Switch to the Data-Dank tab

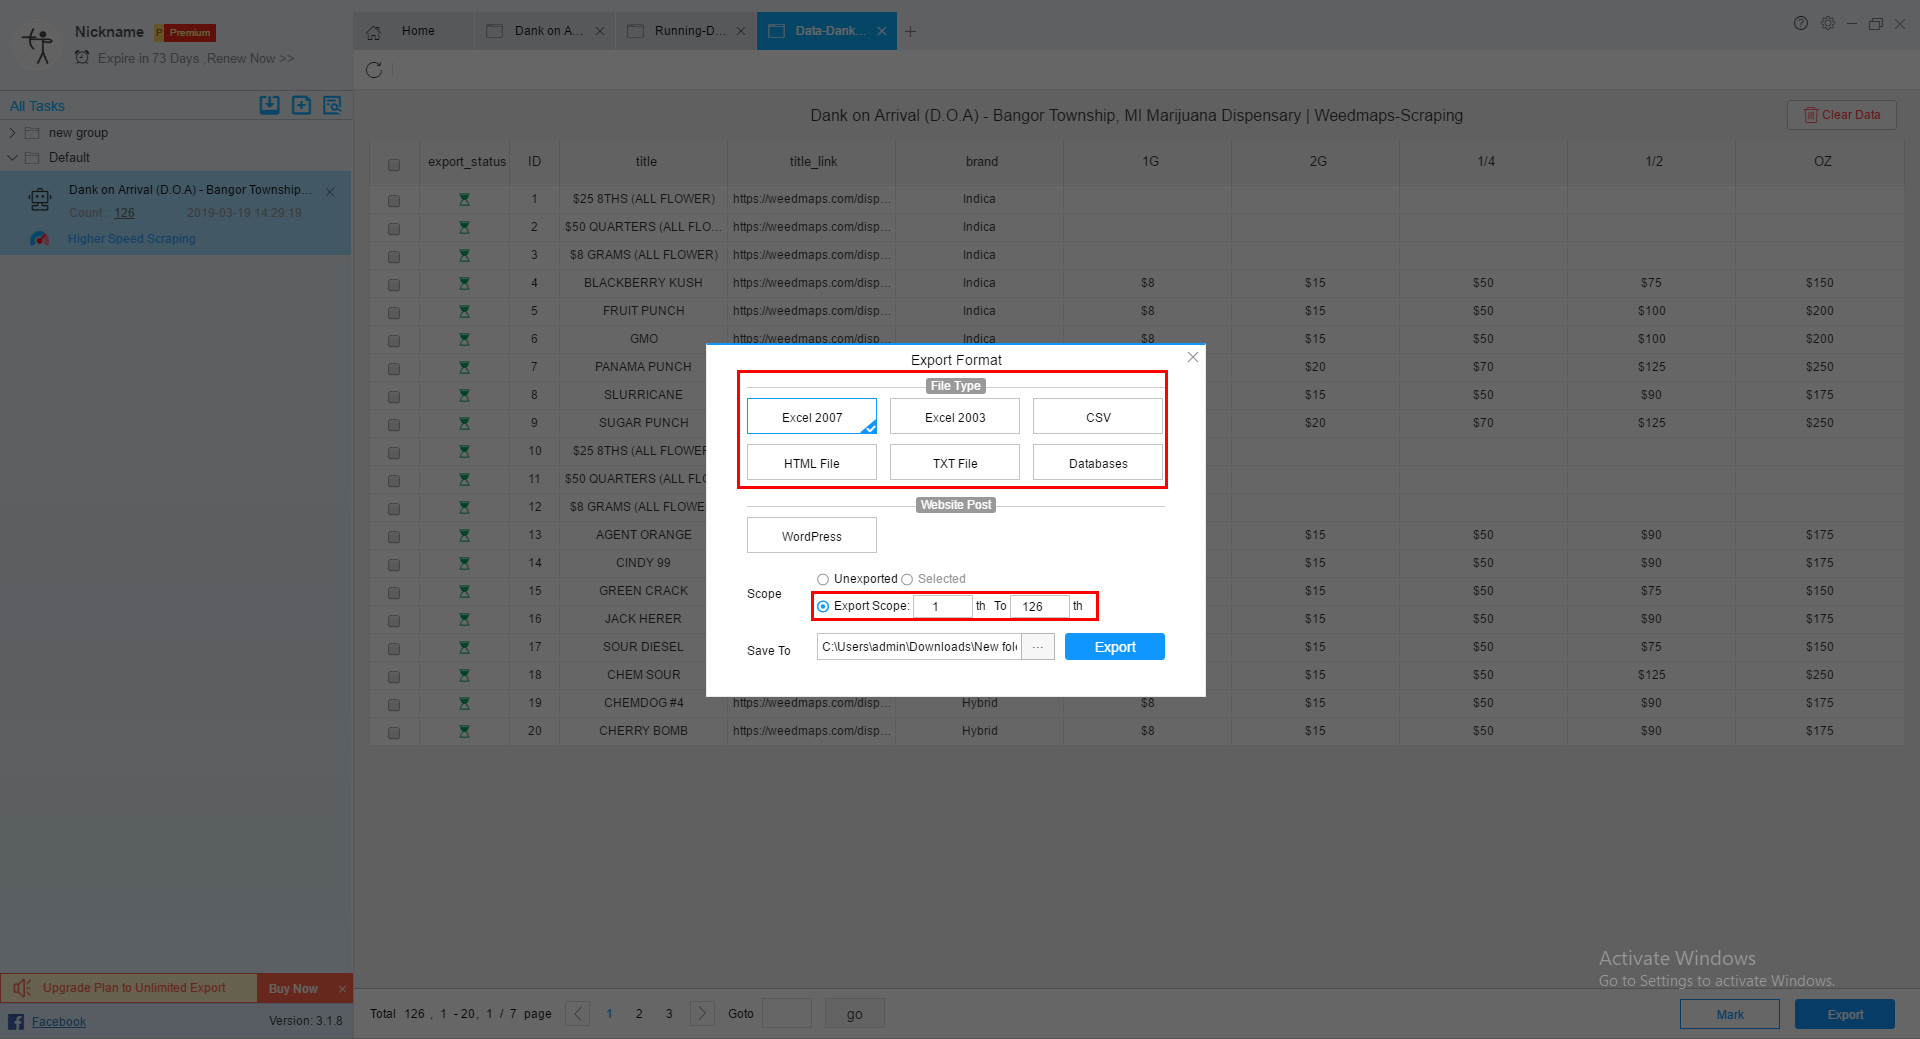(826, 31)
